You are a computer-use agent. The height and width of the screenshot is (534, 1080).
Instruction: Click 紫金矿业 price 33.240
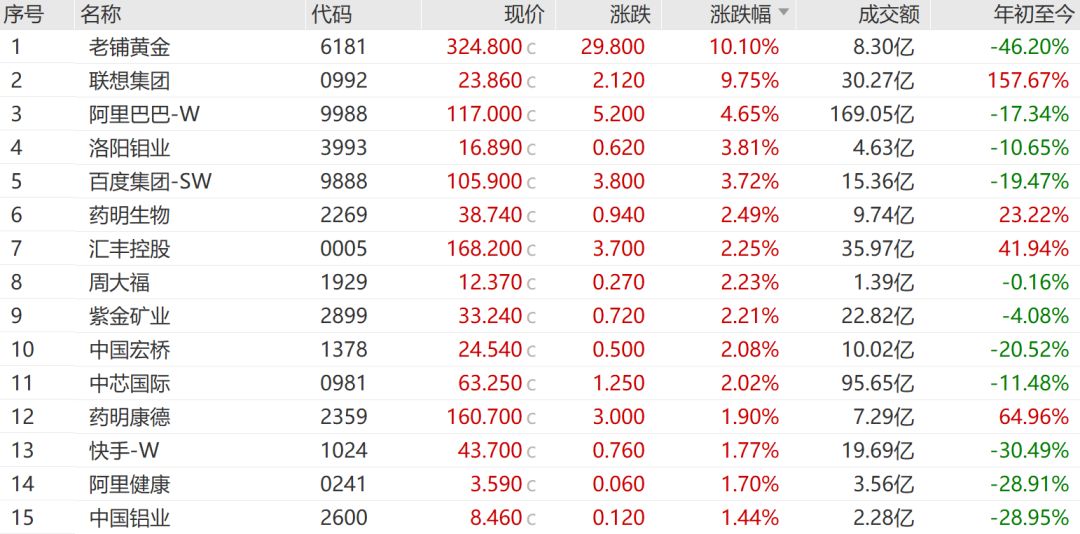point(490,316)
